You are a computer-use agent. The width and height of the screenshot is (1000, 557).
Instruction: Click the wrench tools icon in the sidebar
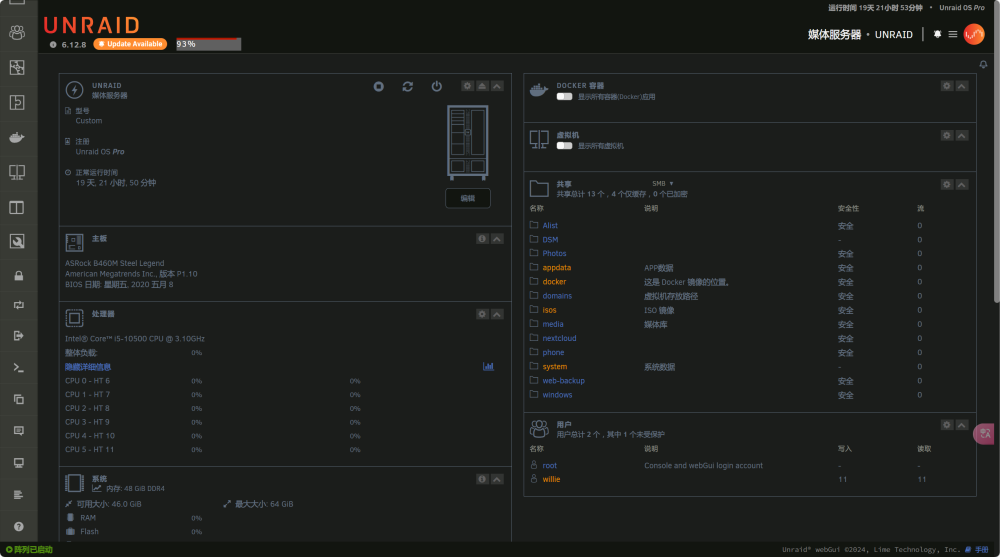pos(17,241)
